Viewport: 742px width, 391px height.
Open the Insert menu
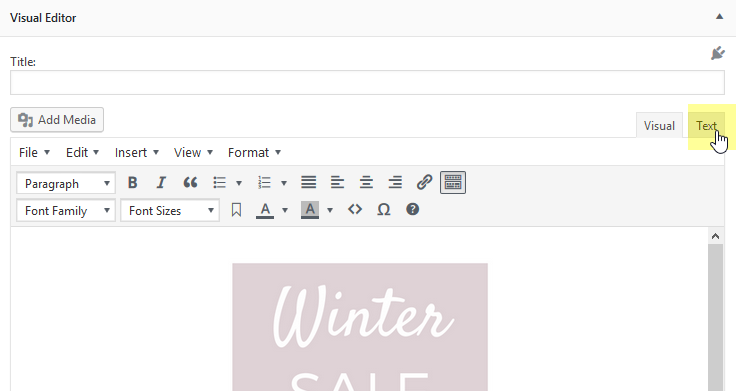136,152
